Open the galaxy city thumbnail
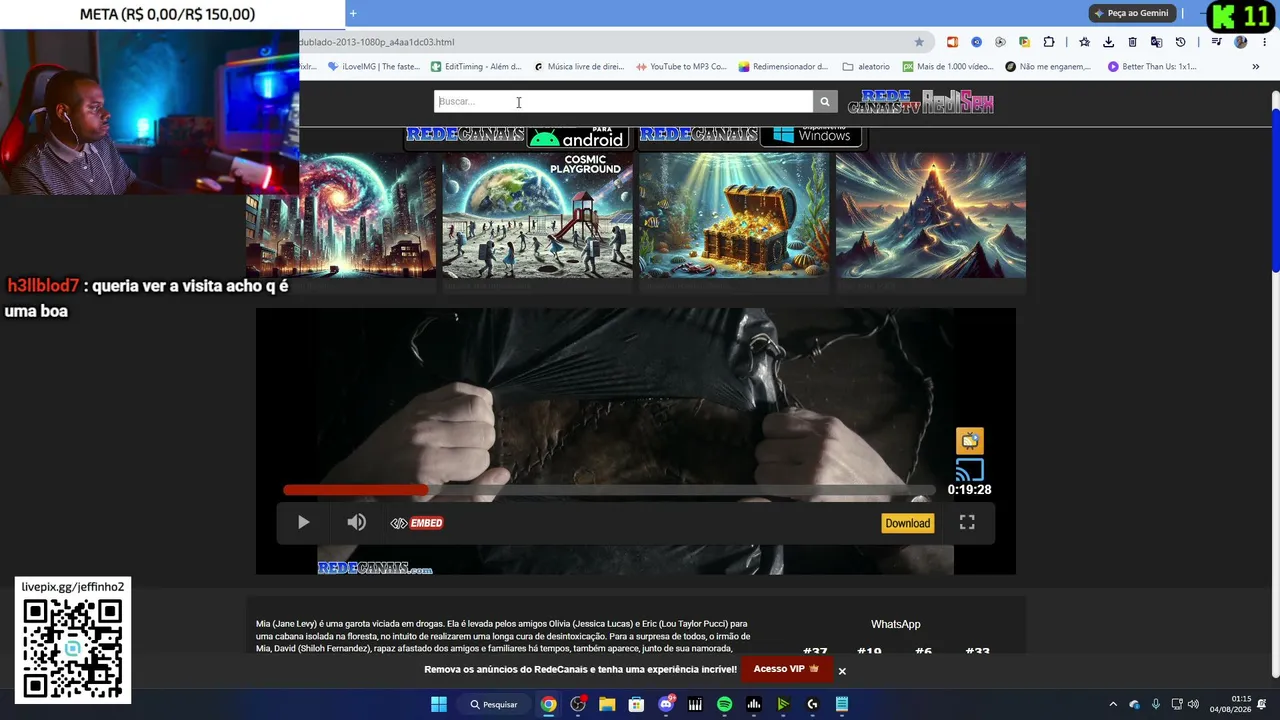This screenshot has height=720, width=1280. click(341, 215)
